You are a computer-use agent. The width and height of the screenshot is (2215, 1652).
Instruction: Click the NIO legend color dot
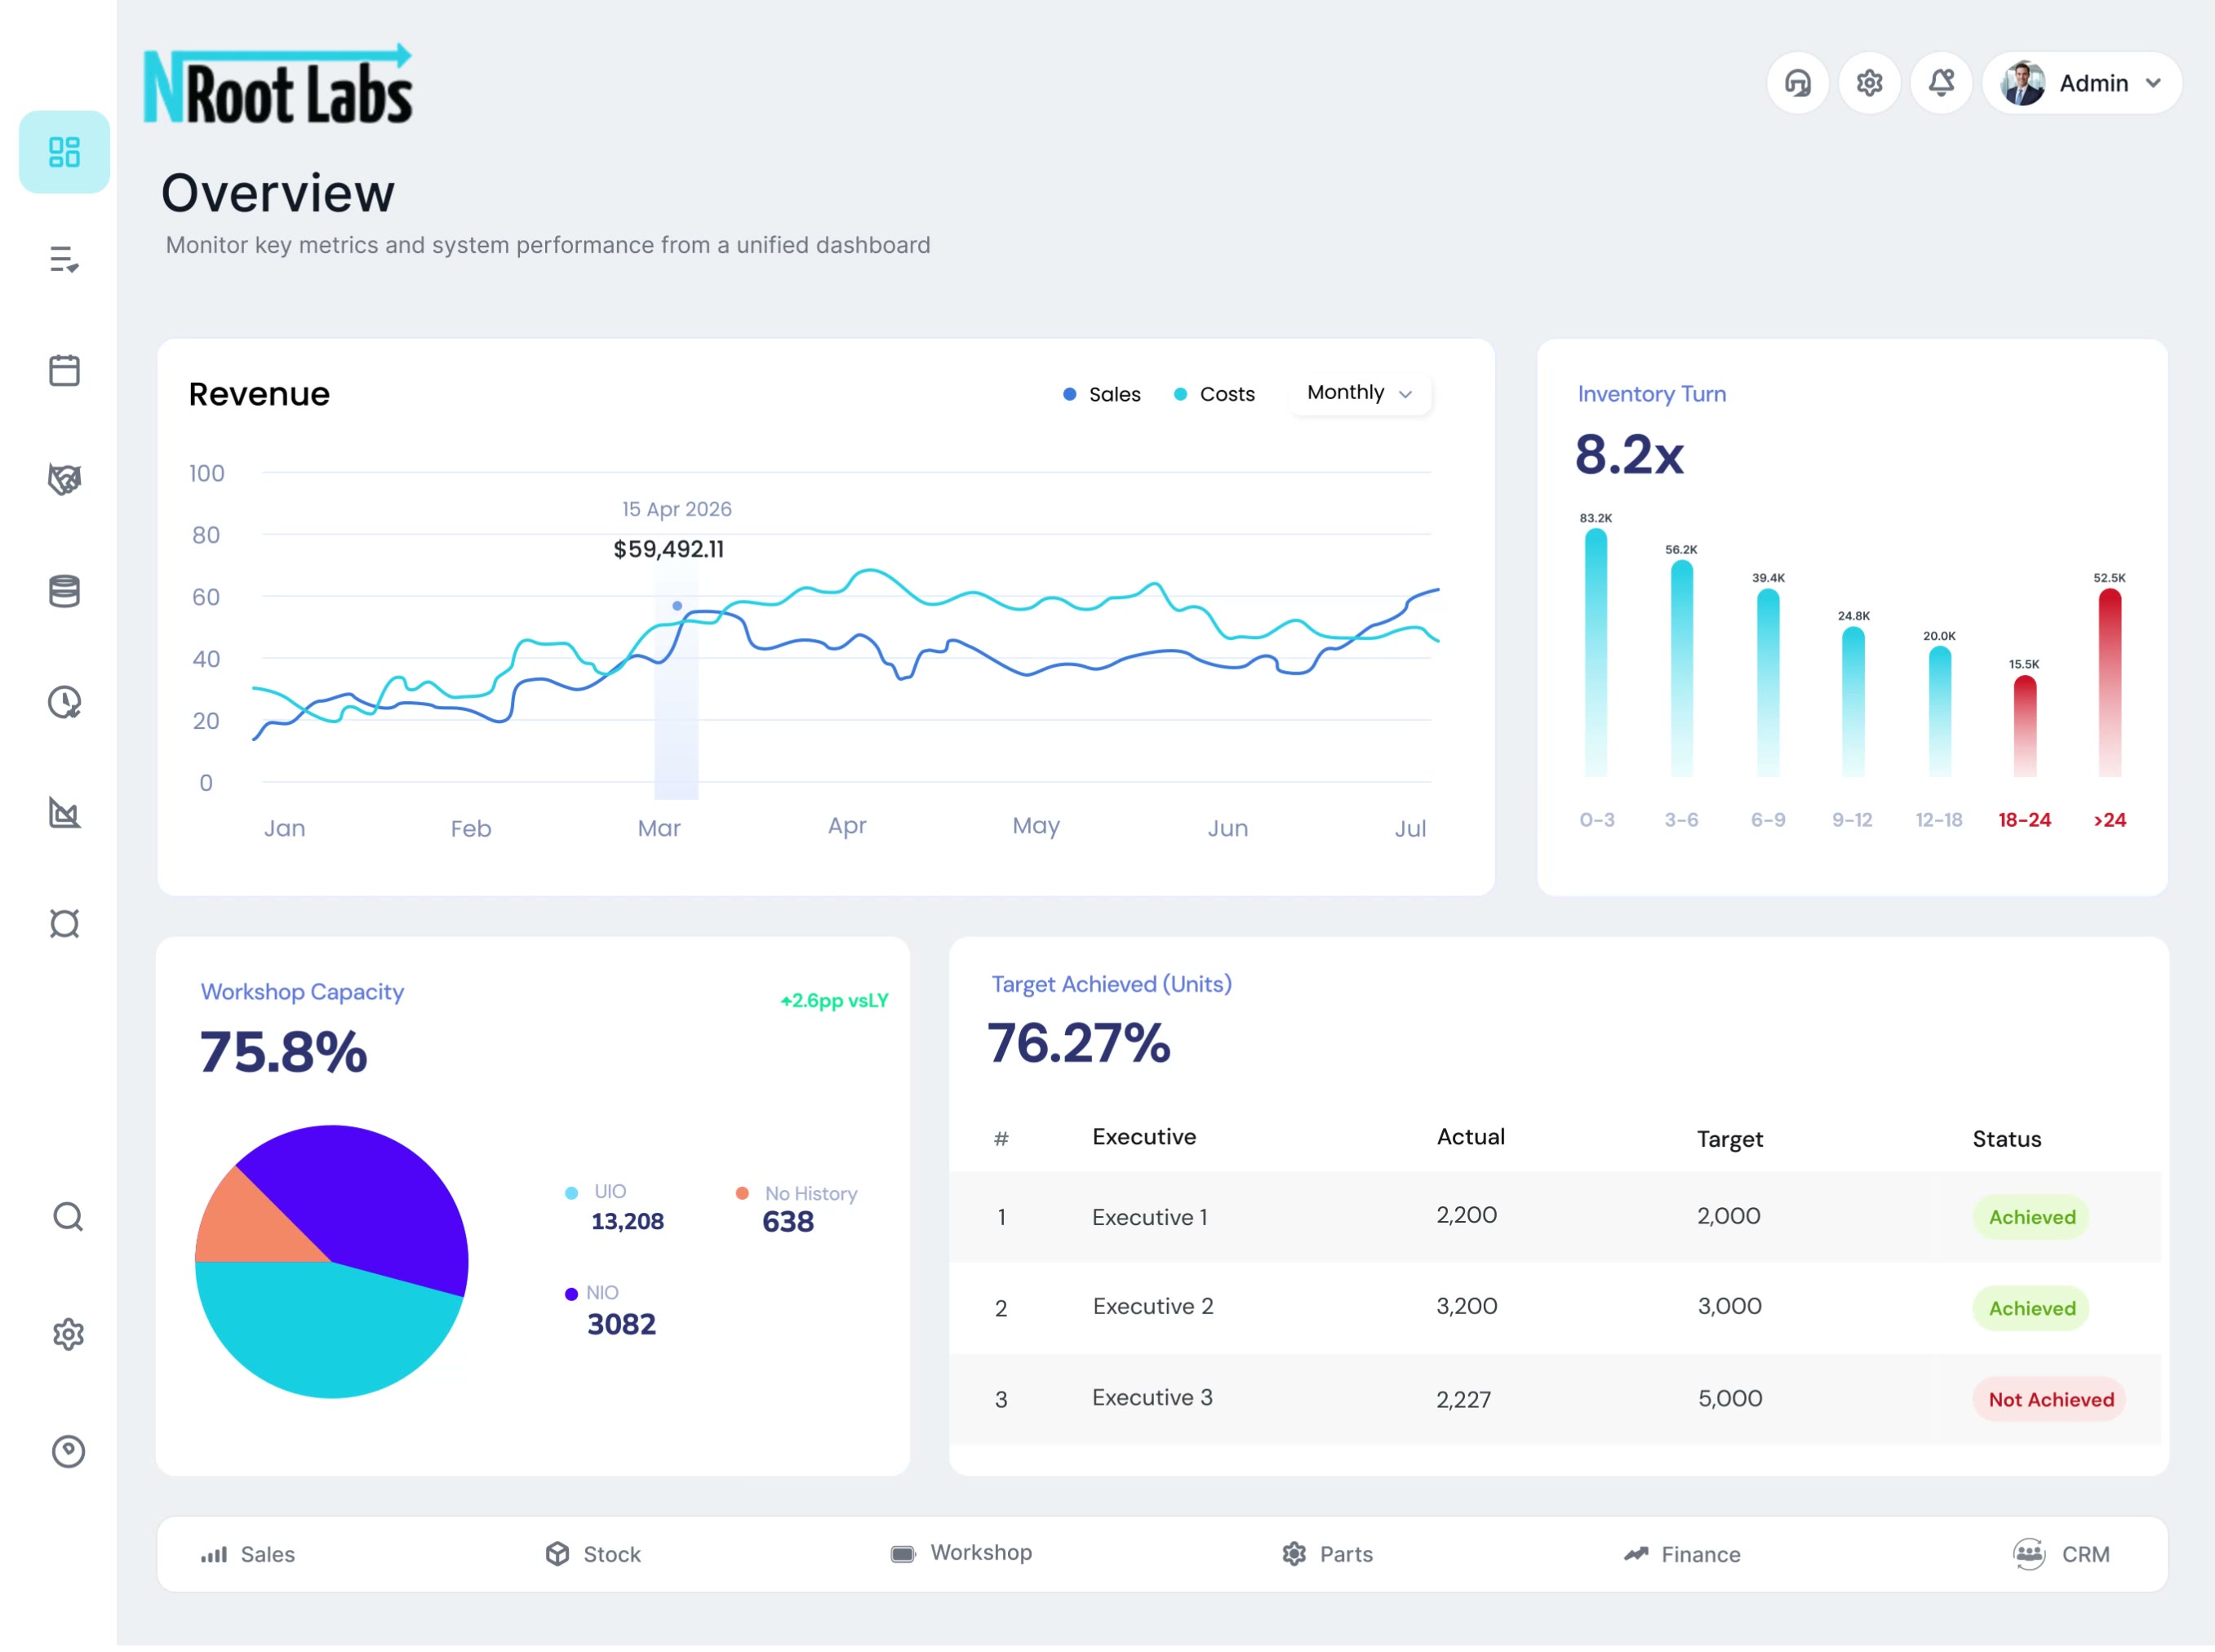click(571, 1294)
